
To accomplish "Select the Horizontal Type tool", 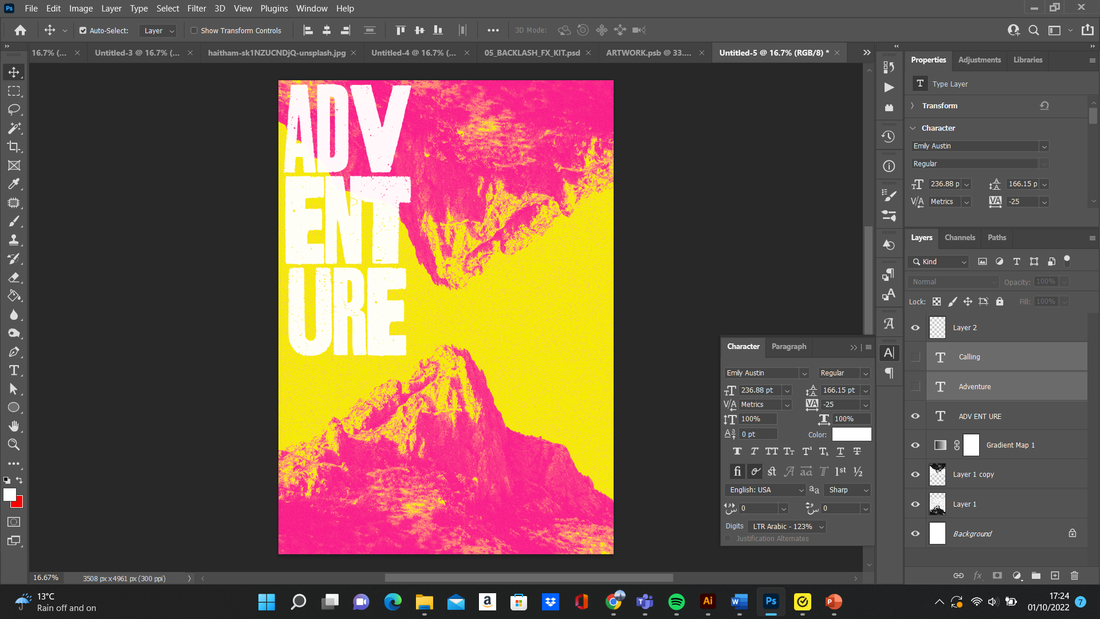I will point(14,370).
